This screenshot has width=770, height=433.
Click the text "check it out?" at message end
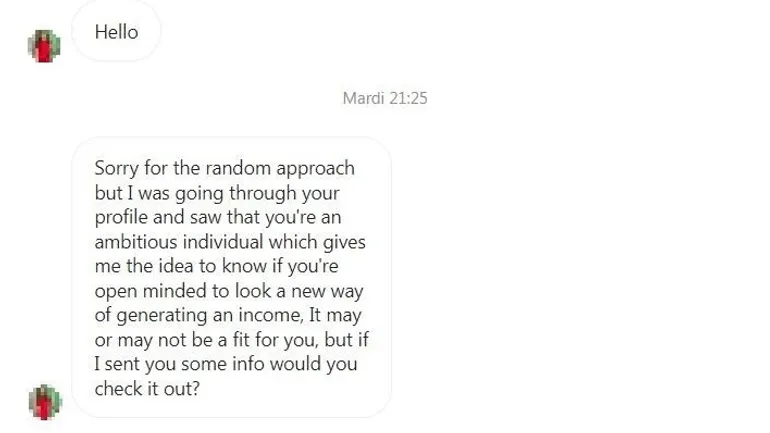point(147,388)
